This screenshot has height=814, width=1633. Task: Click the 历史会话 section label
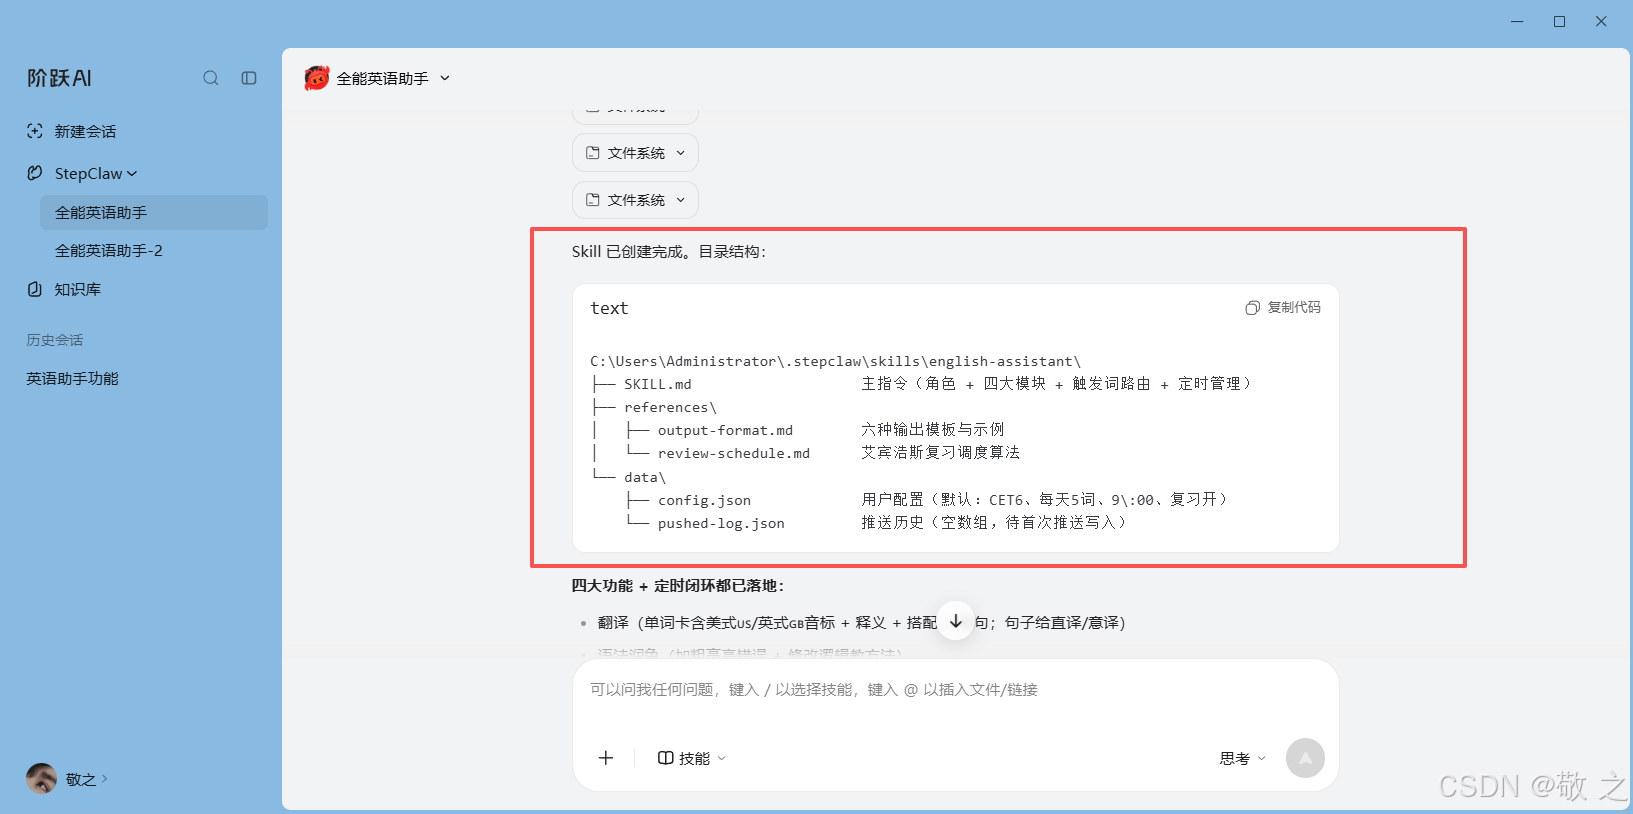click(x=55, y=340)
